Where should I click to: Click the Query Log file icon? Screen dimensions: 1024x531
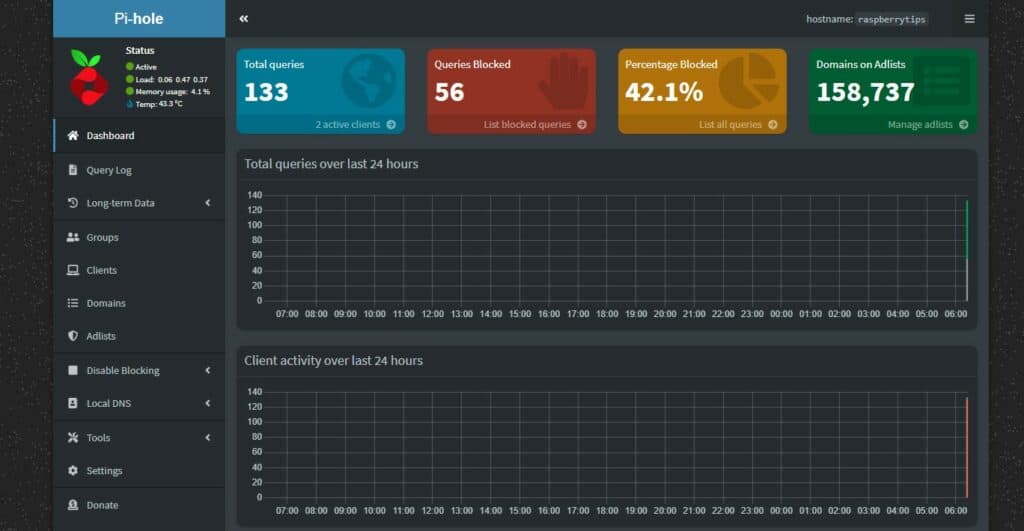[x=72, y=170]
